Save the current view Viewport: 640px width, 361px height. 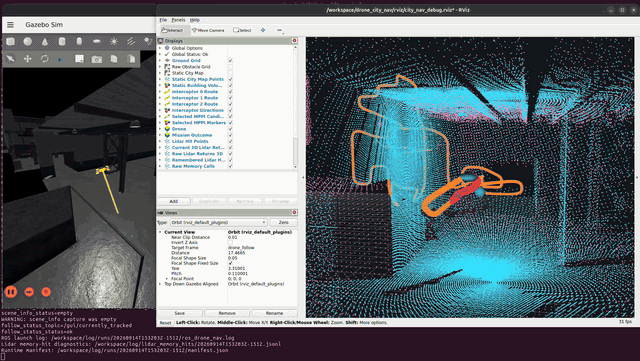[180, 313]
